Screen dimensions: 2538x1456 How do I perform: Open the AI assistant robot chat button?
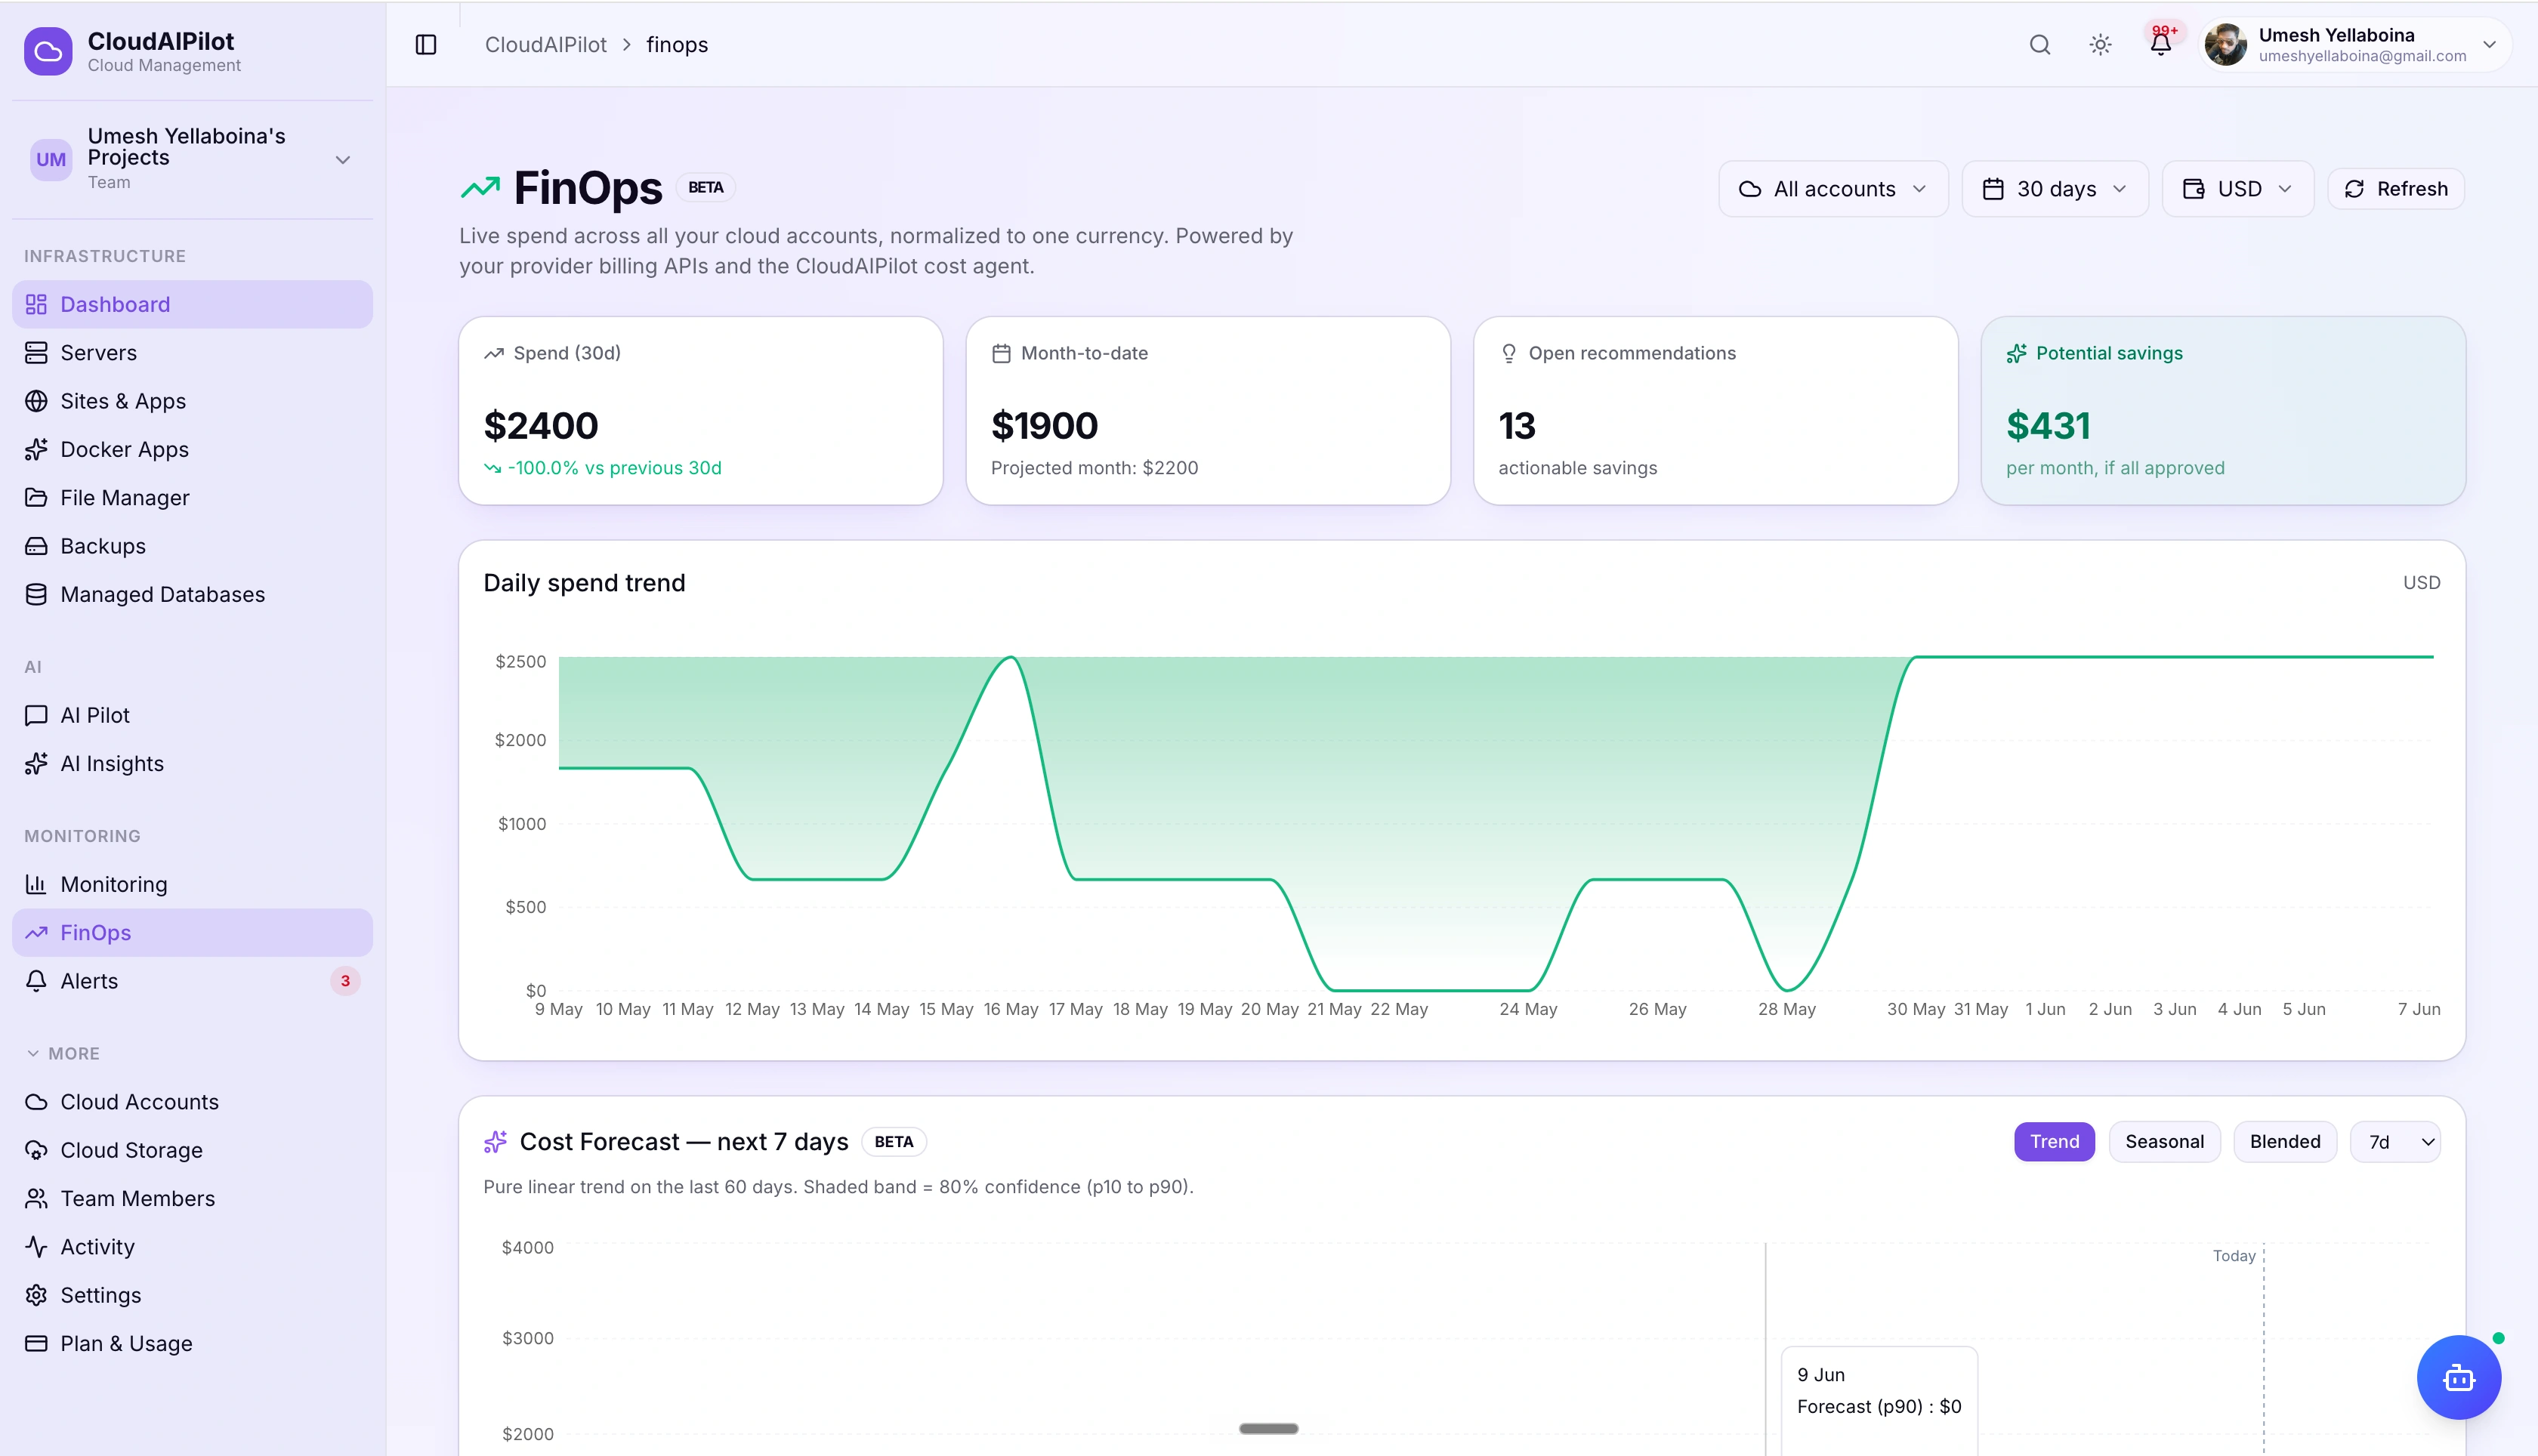(x=2459, y=1378)
